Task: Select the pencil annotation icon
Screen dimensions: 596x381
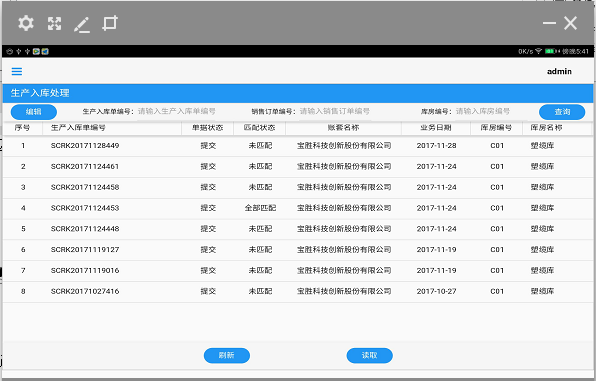Action: tap(82, 25)
